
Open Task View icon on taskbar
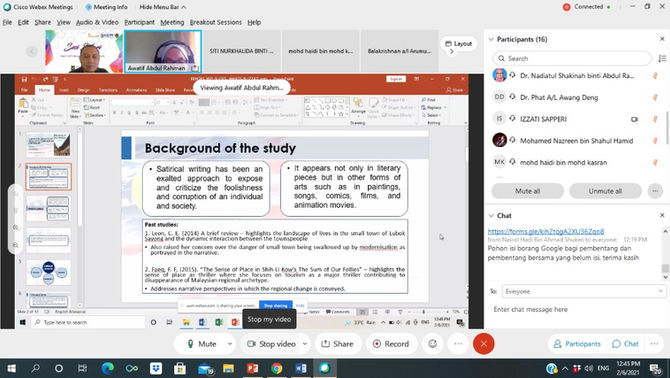coord(82,368)
